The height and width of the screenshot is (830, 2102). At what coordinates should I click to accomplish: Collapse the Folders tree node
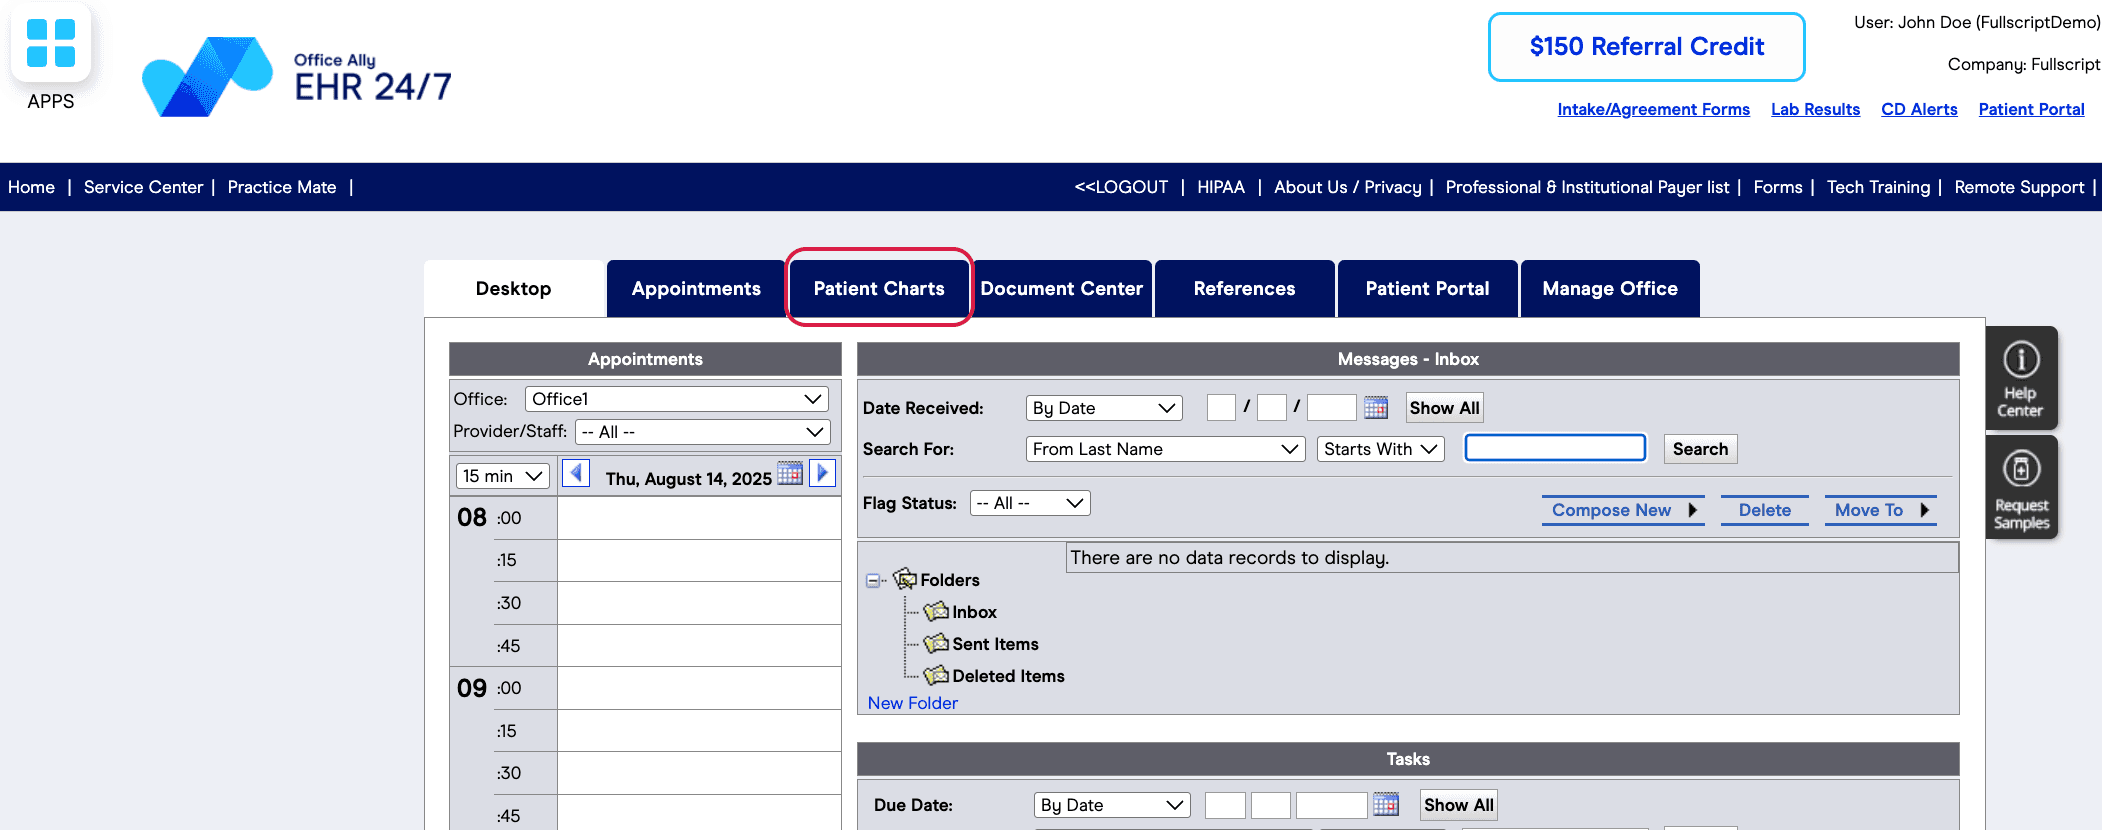pos(873,580)
